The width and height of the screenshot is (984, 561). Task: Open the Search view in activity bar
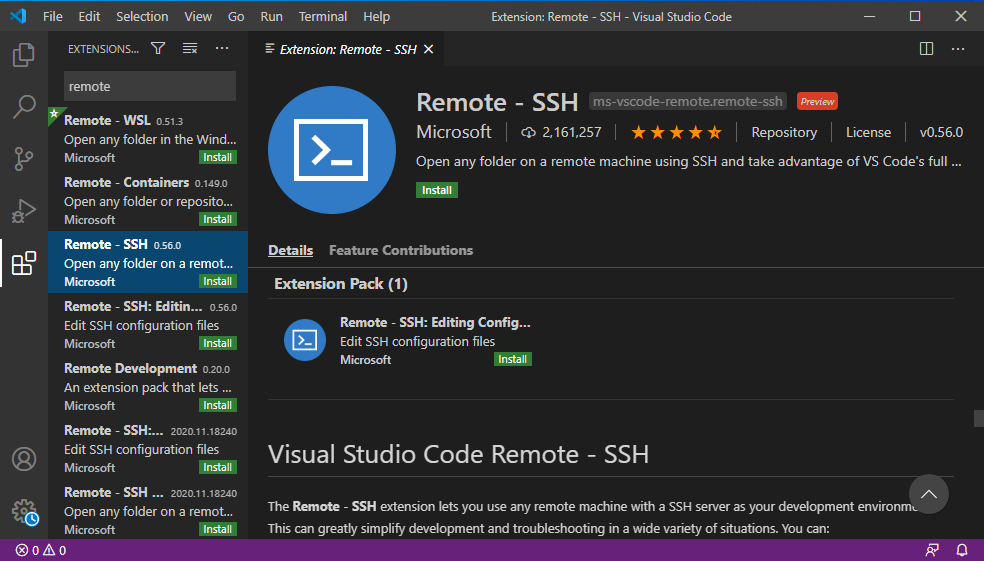point(24,107)
